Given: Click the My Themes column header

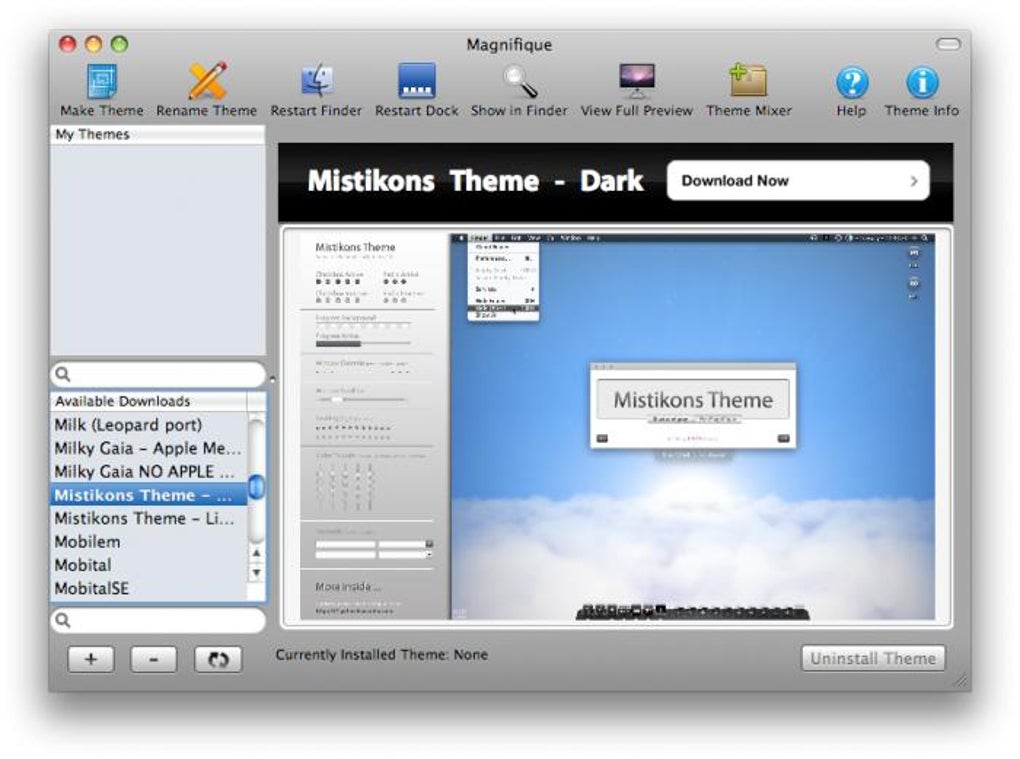Looking at the screenshot, I should click(158, 135).
